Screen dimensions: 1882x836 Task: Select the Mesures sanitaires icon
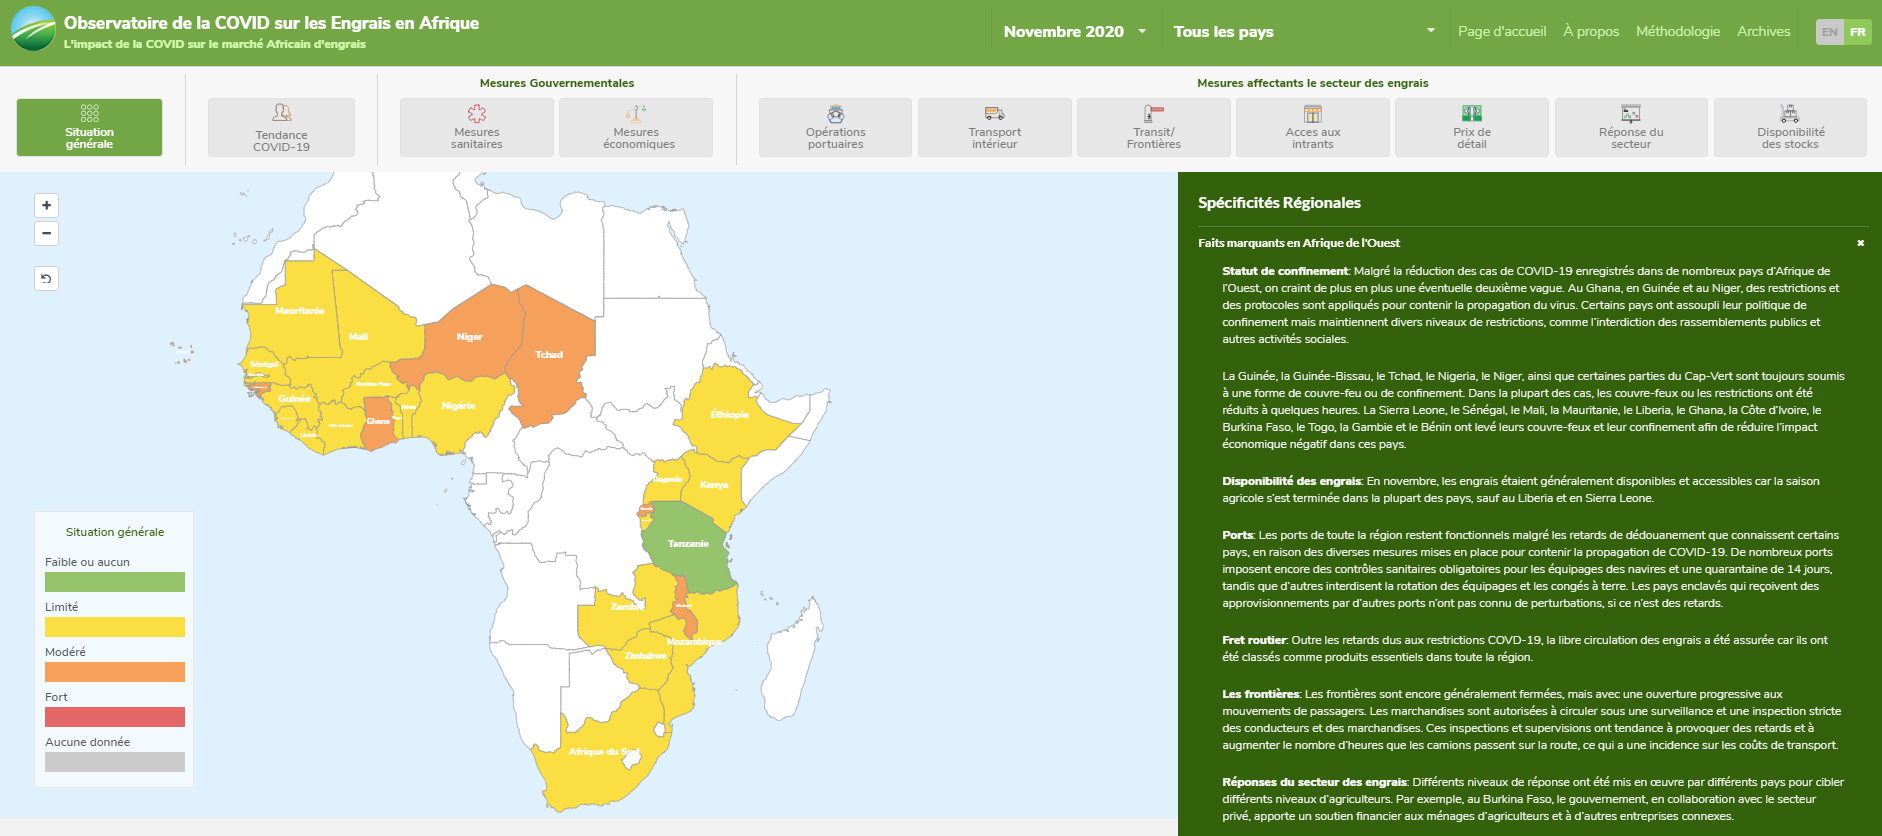click(477, 114)
